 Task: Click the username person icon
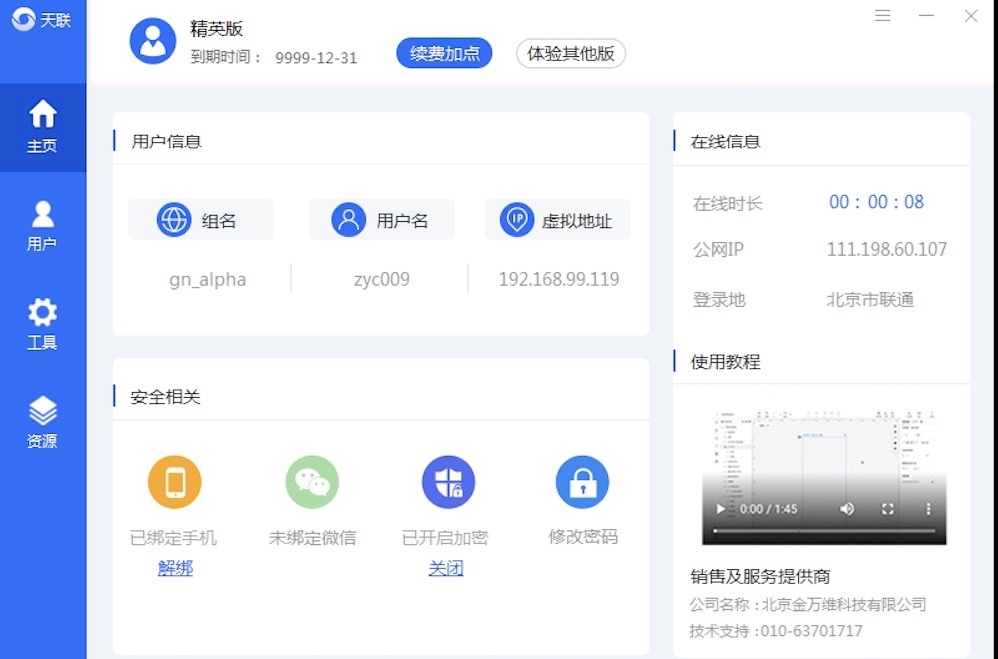pos(349,220)
